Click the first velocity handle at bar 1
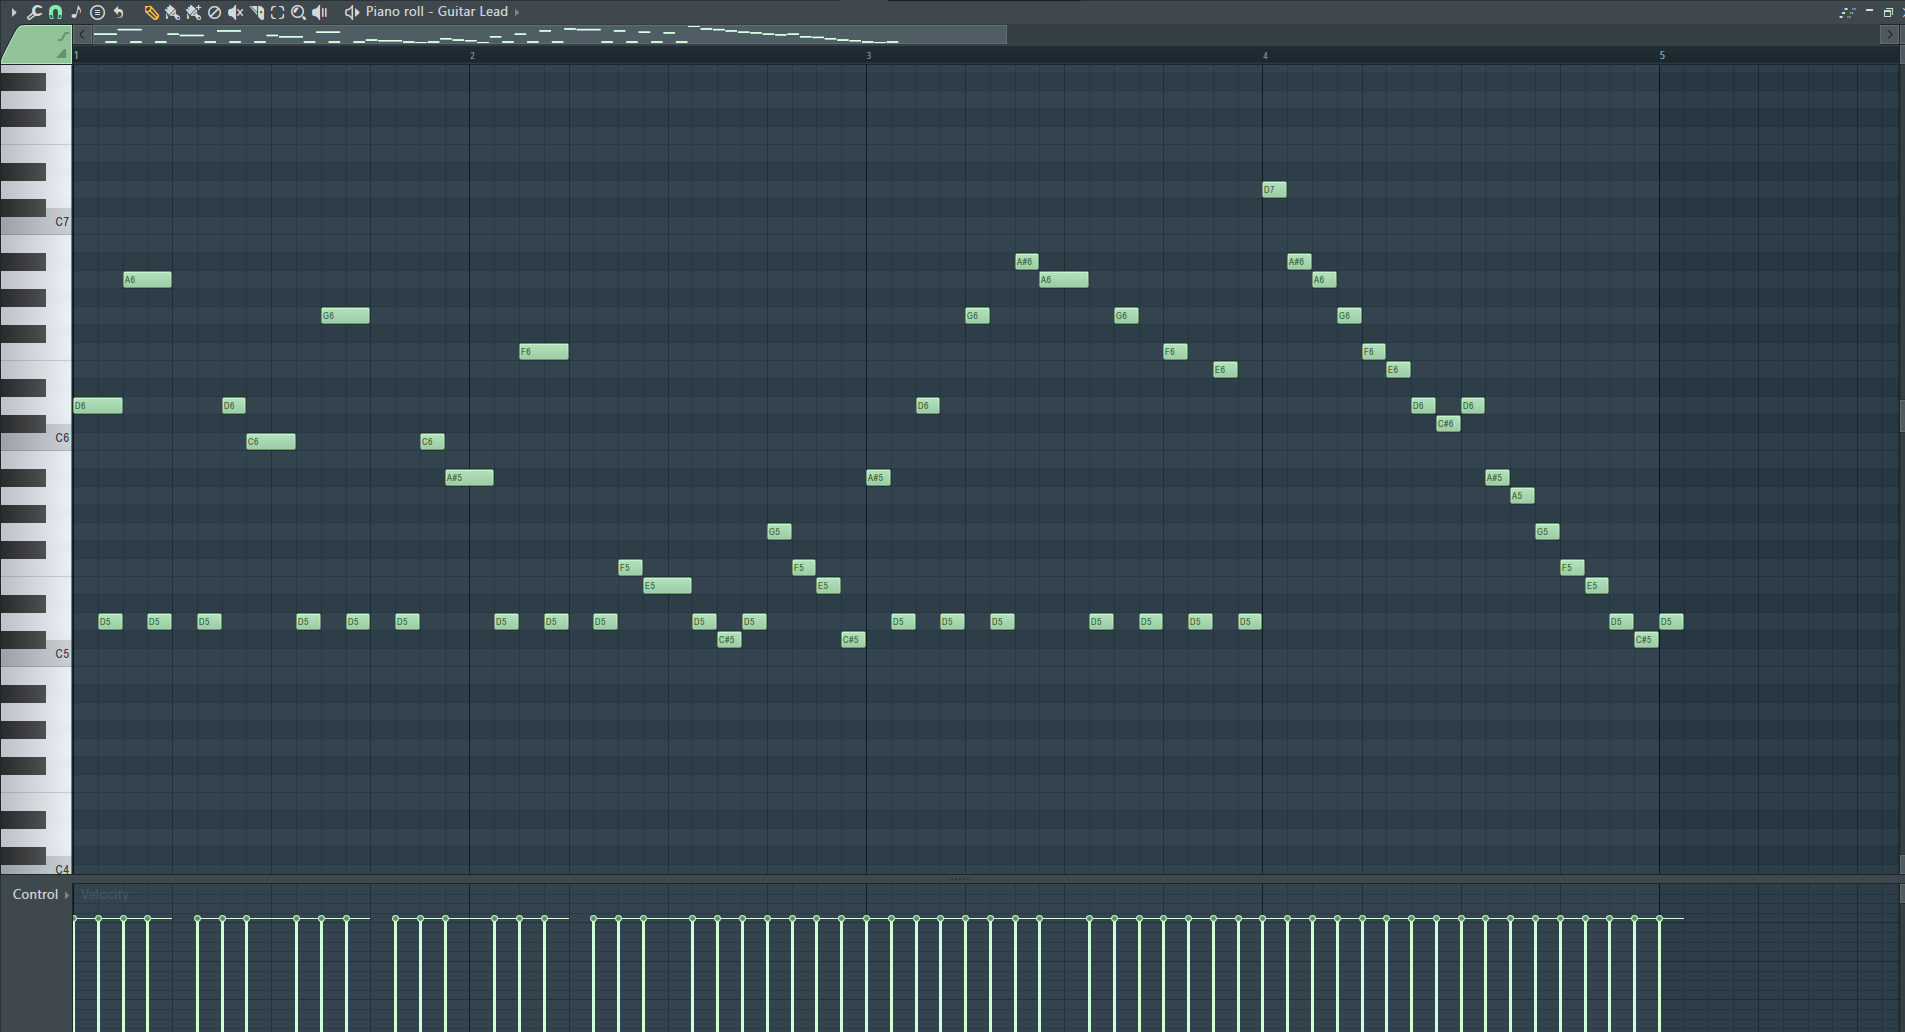 tap(74, 918)
